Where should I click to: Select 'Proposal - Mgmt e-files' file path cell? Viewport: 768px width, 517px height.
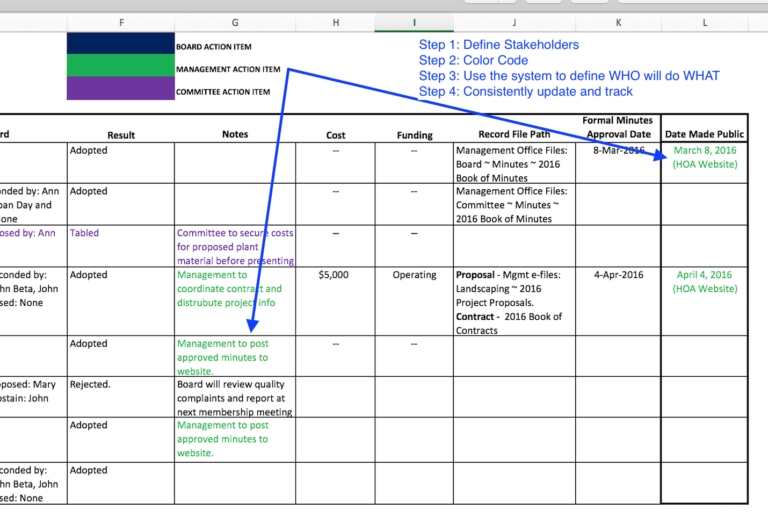tap(514, 301)
